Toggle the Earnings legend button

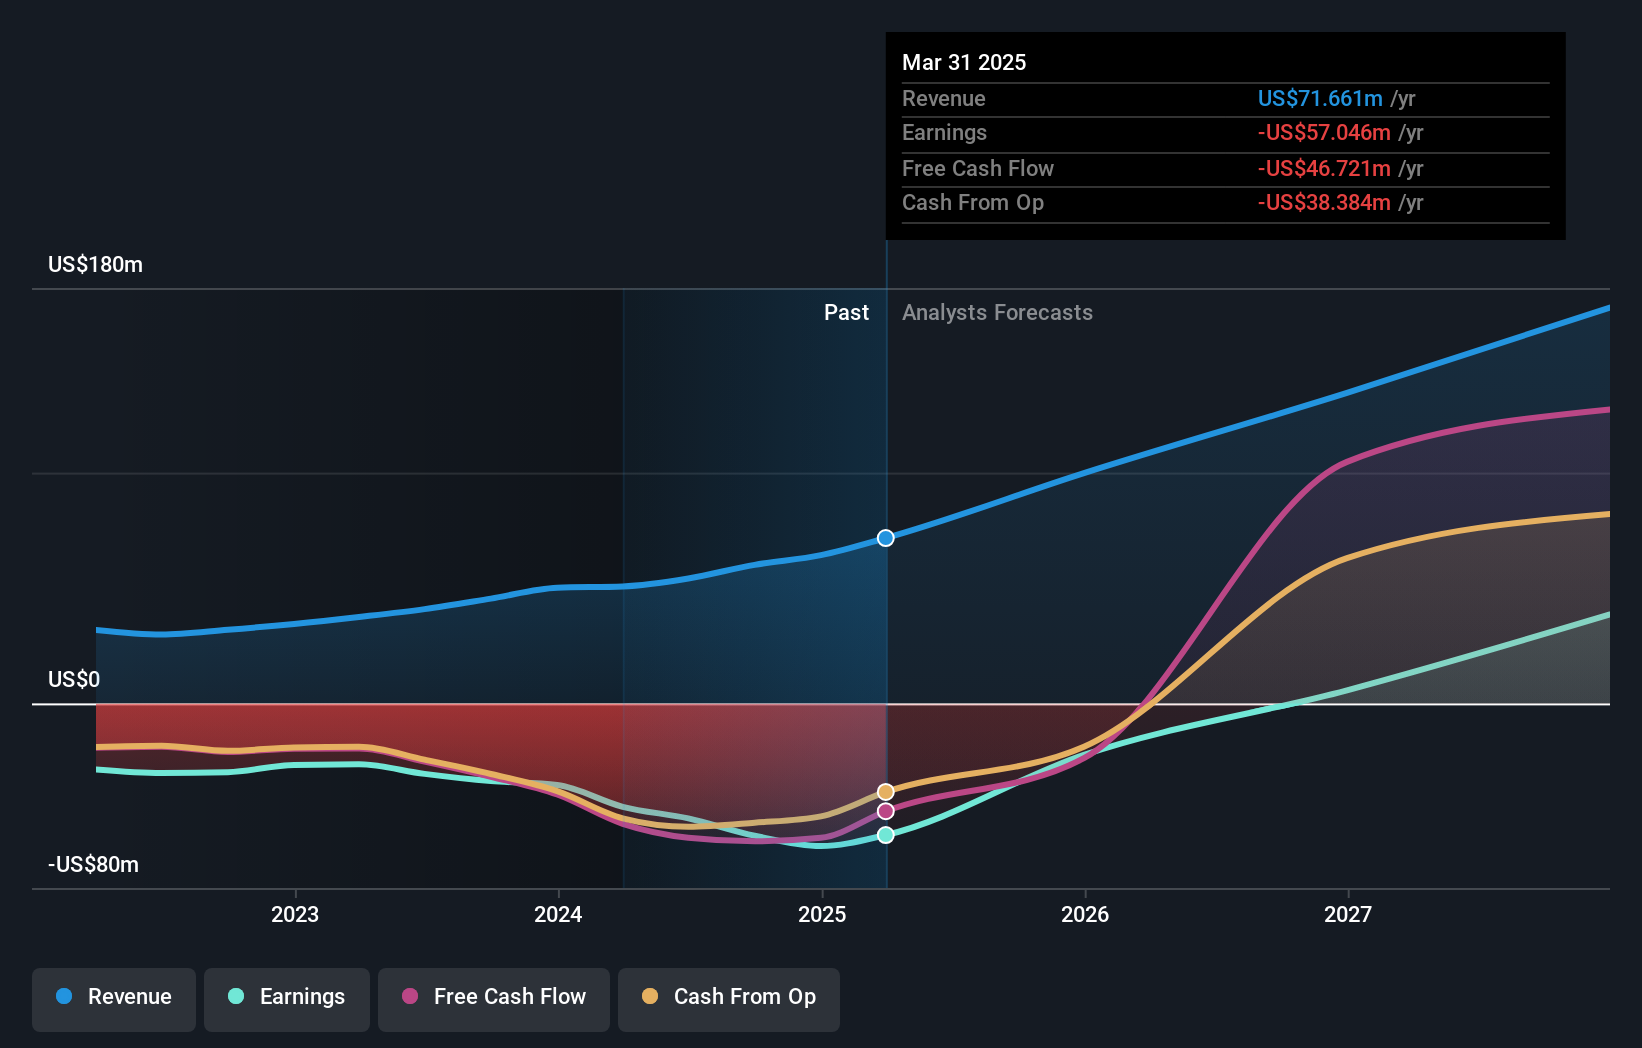pyautogui.click(x=287, y=999)
